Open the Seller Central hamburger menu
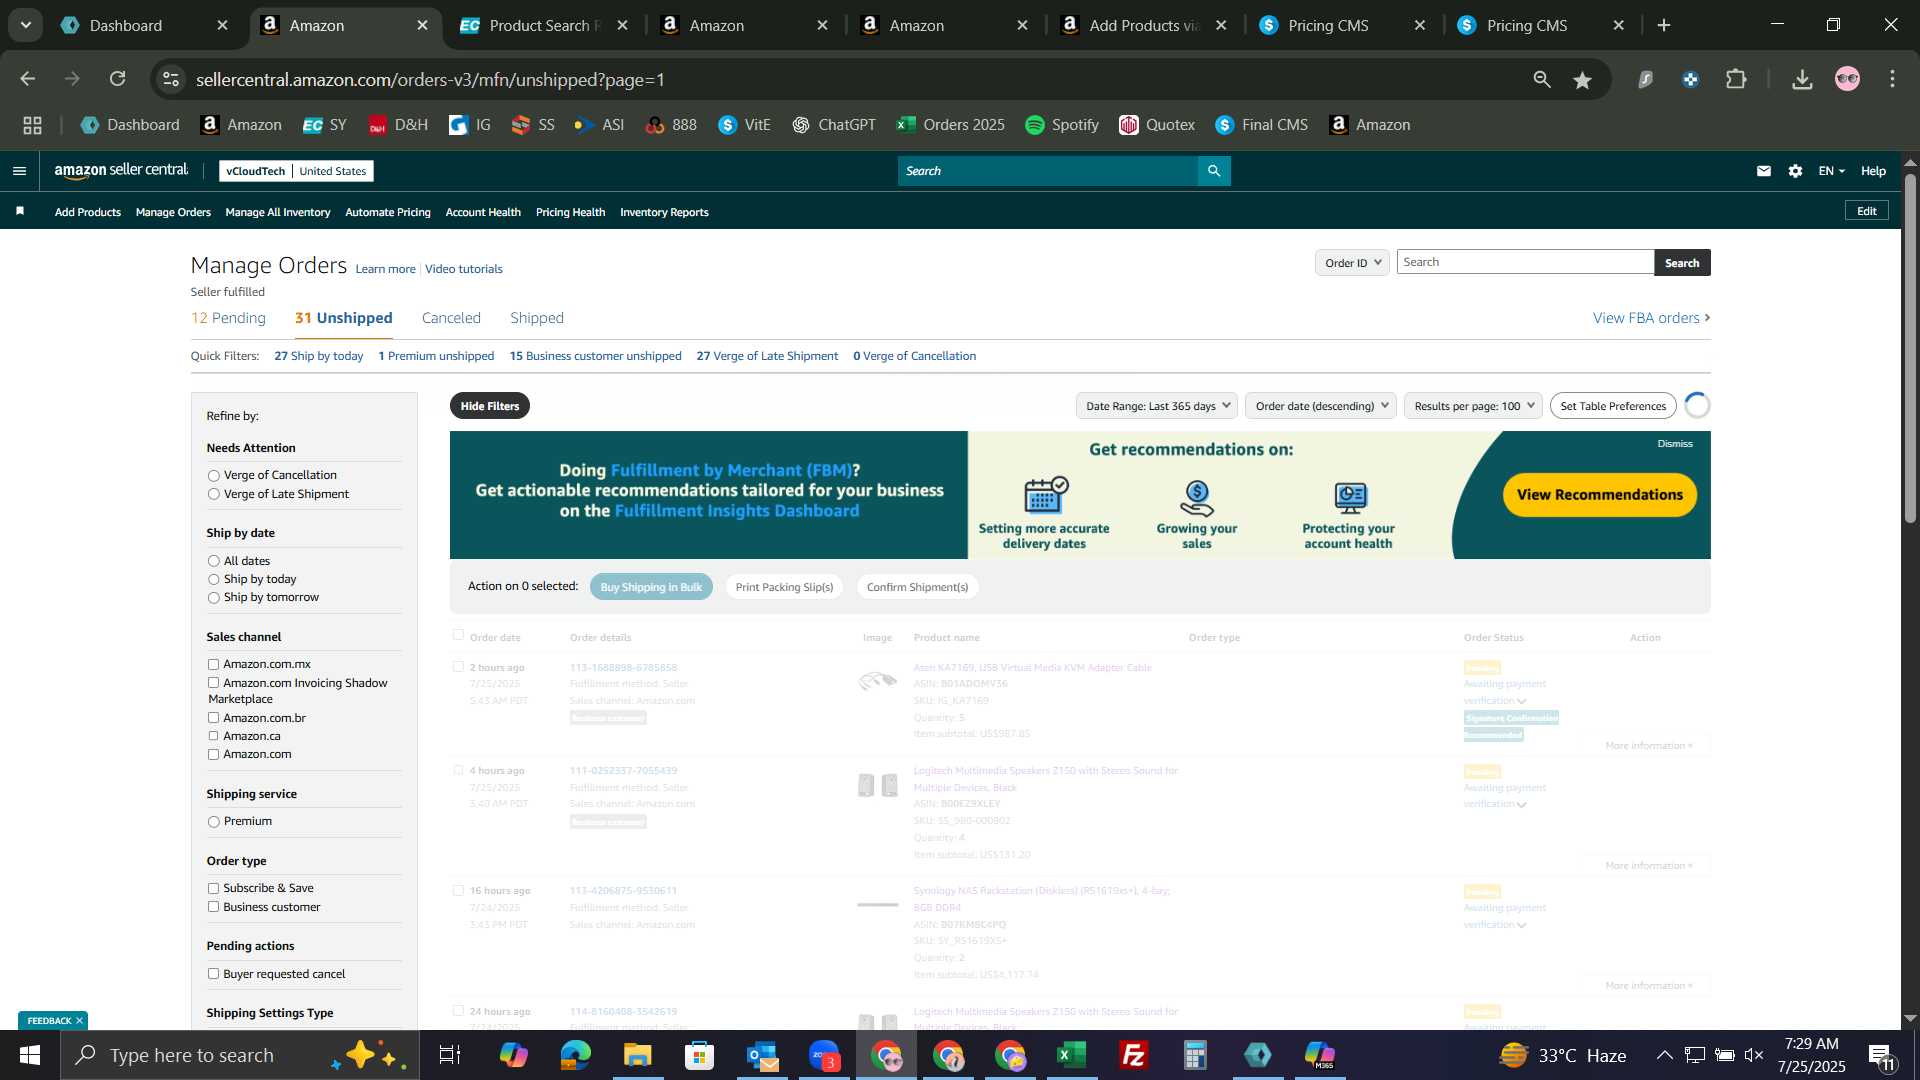Image resolution: width=1920 pixels, height=1080 pixels. point(19,171)
